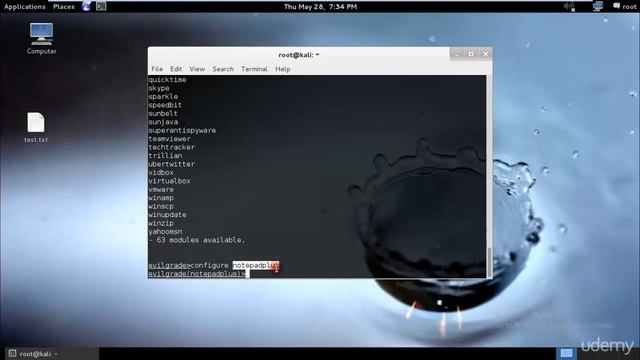Click the 'trillian' module line
The height and width of the screenshot is (360, 640).
165,156
